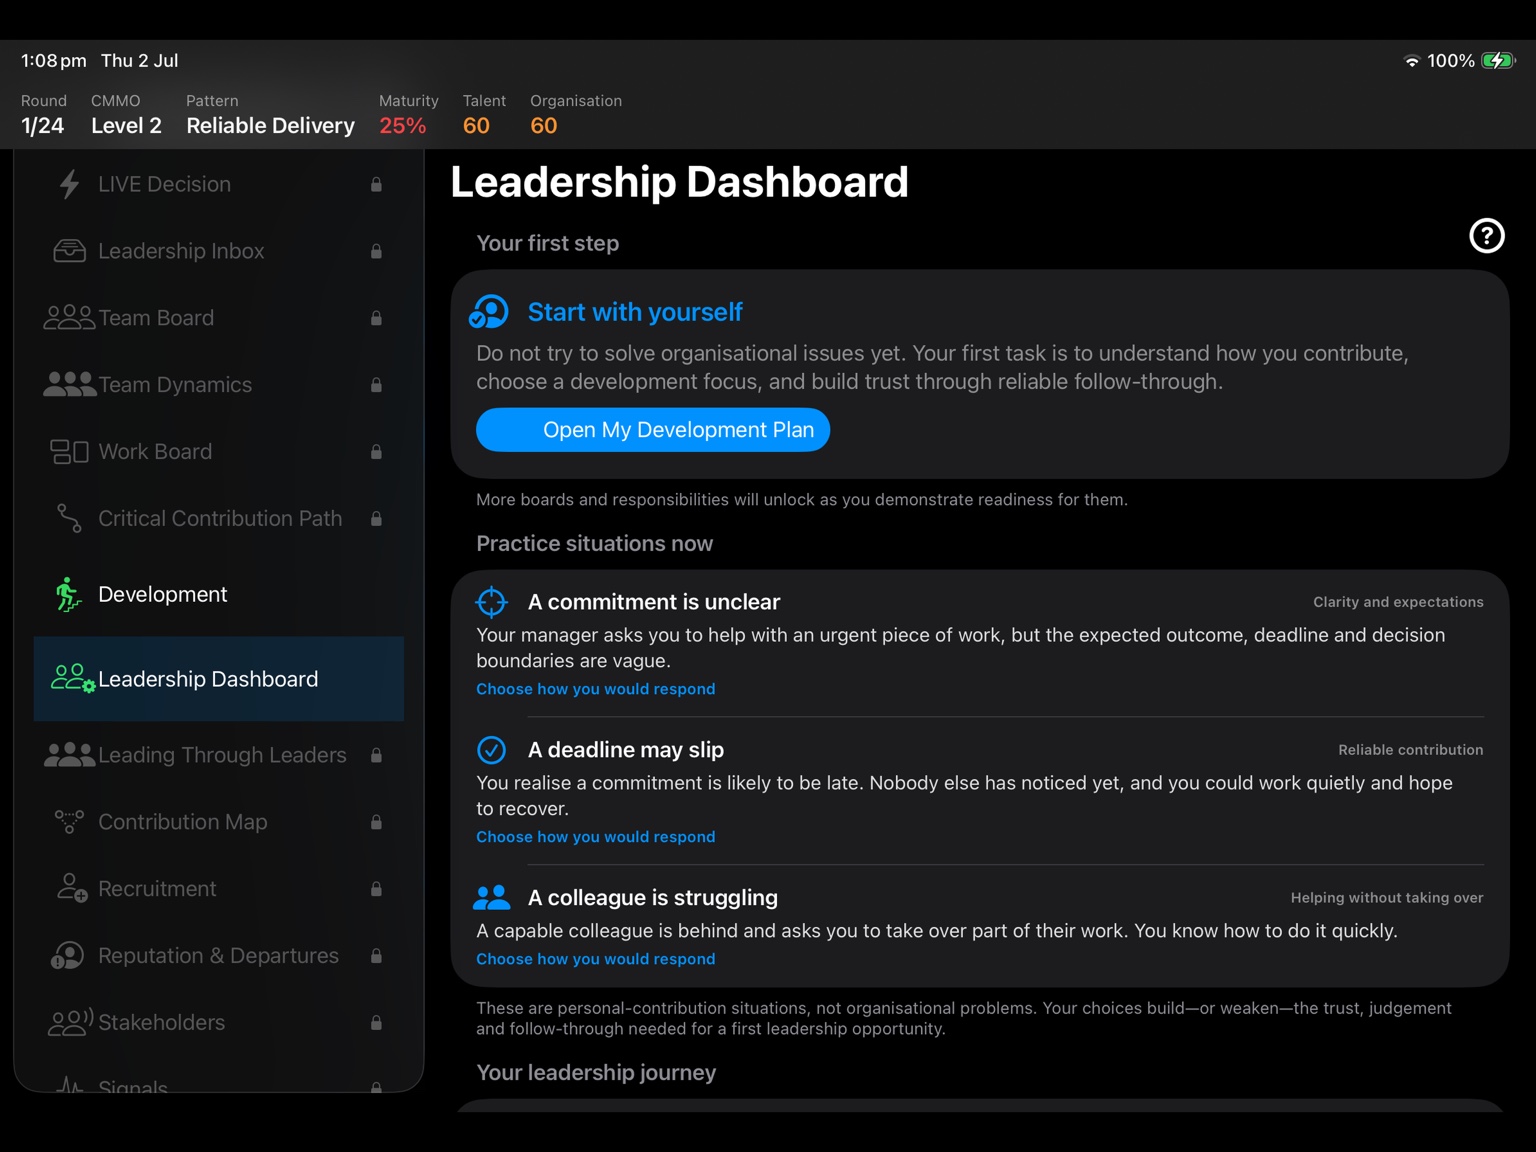Click the Your leadership journey heading
This screenshot has height=1152, width=1536.
click(x=596, y=1073)
